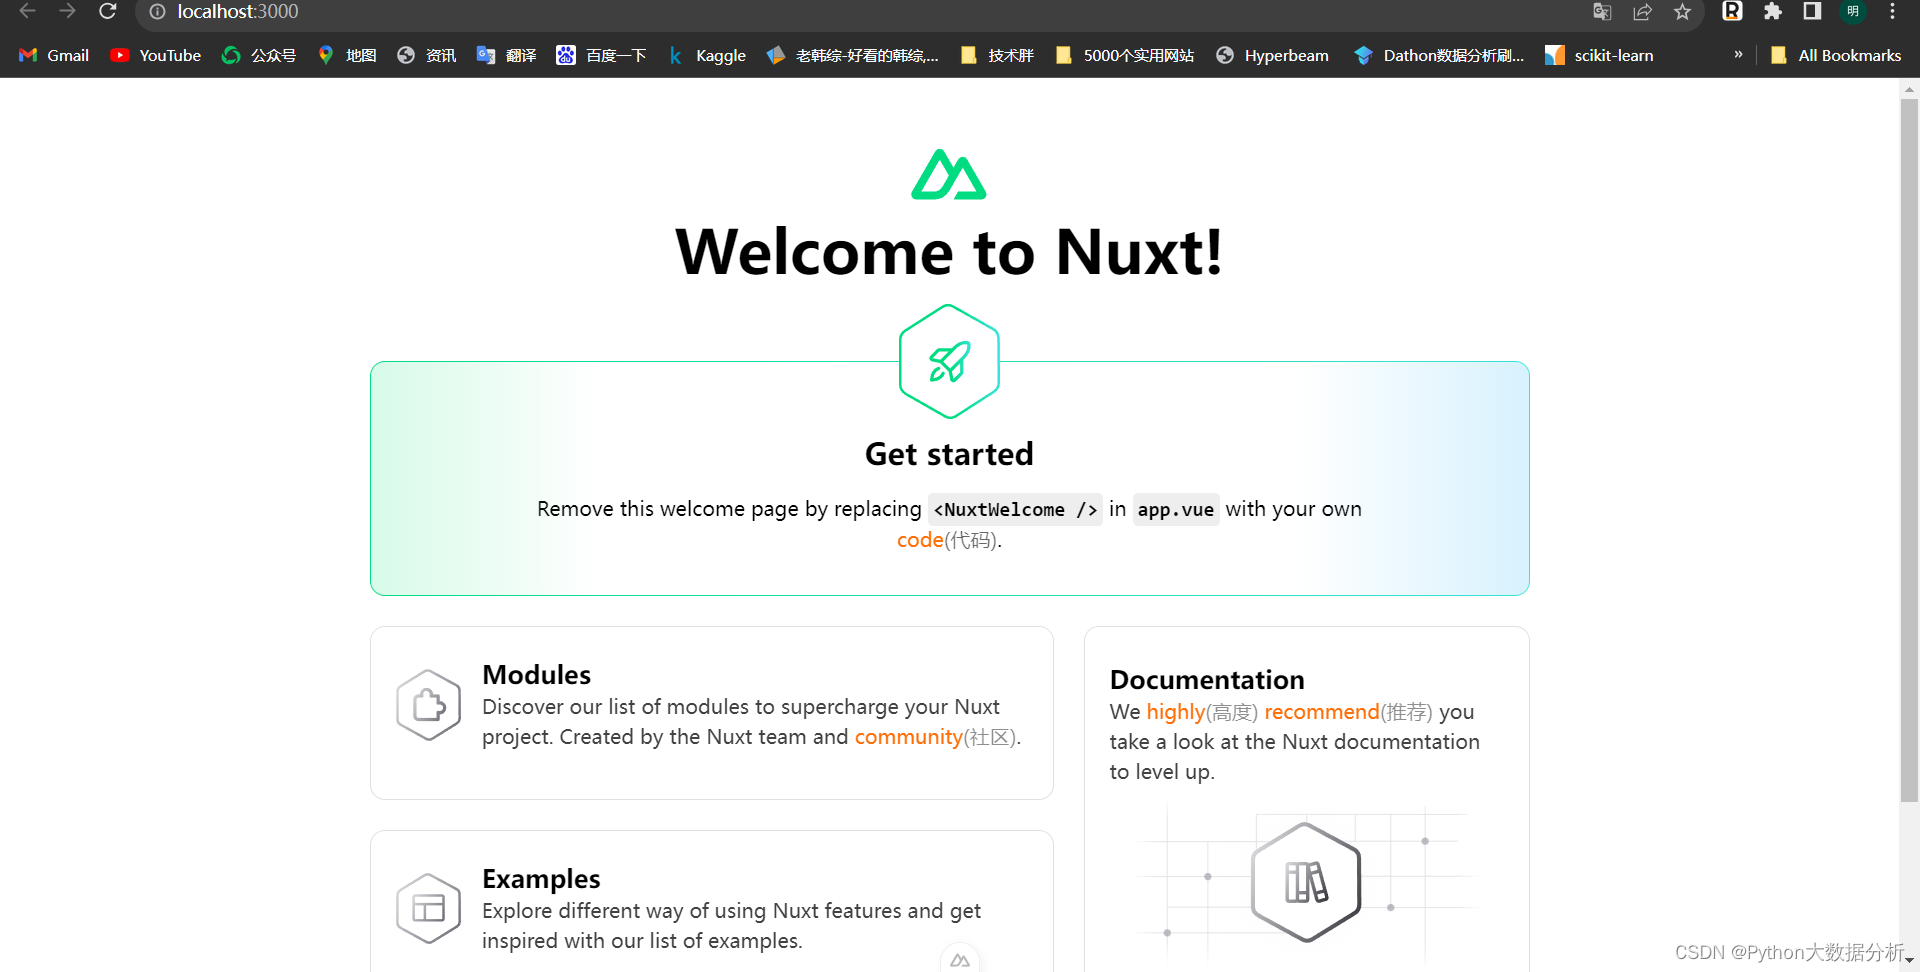Click the browser back arrow
The height and width of the screenshot is (972, 1920).
click(x=27, y=11)
